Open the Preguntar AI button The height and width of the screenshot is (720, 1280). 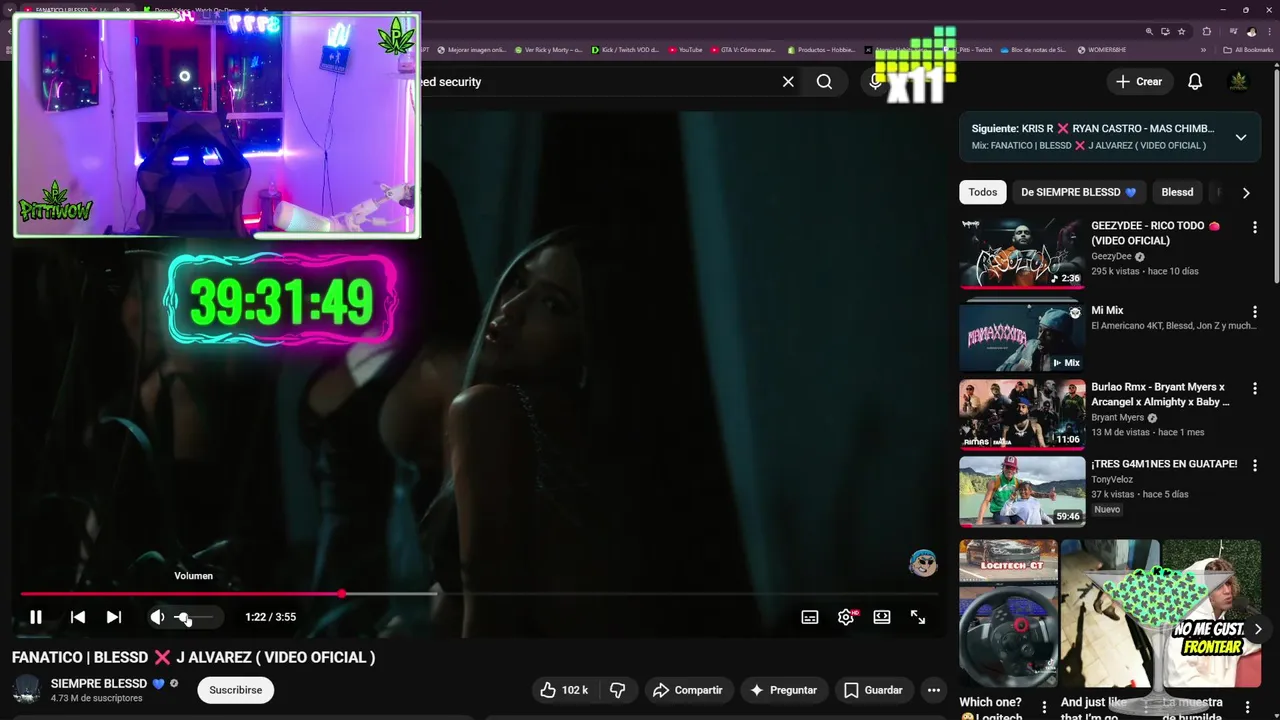point(783,690)
